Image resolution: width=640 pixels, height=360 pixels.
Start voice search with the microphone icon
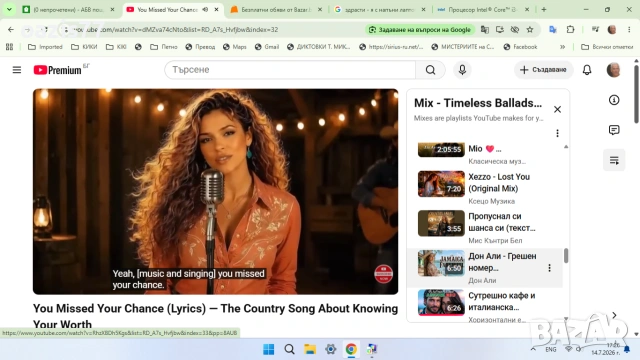[462, 70]
